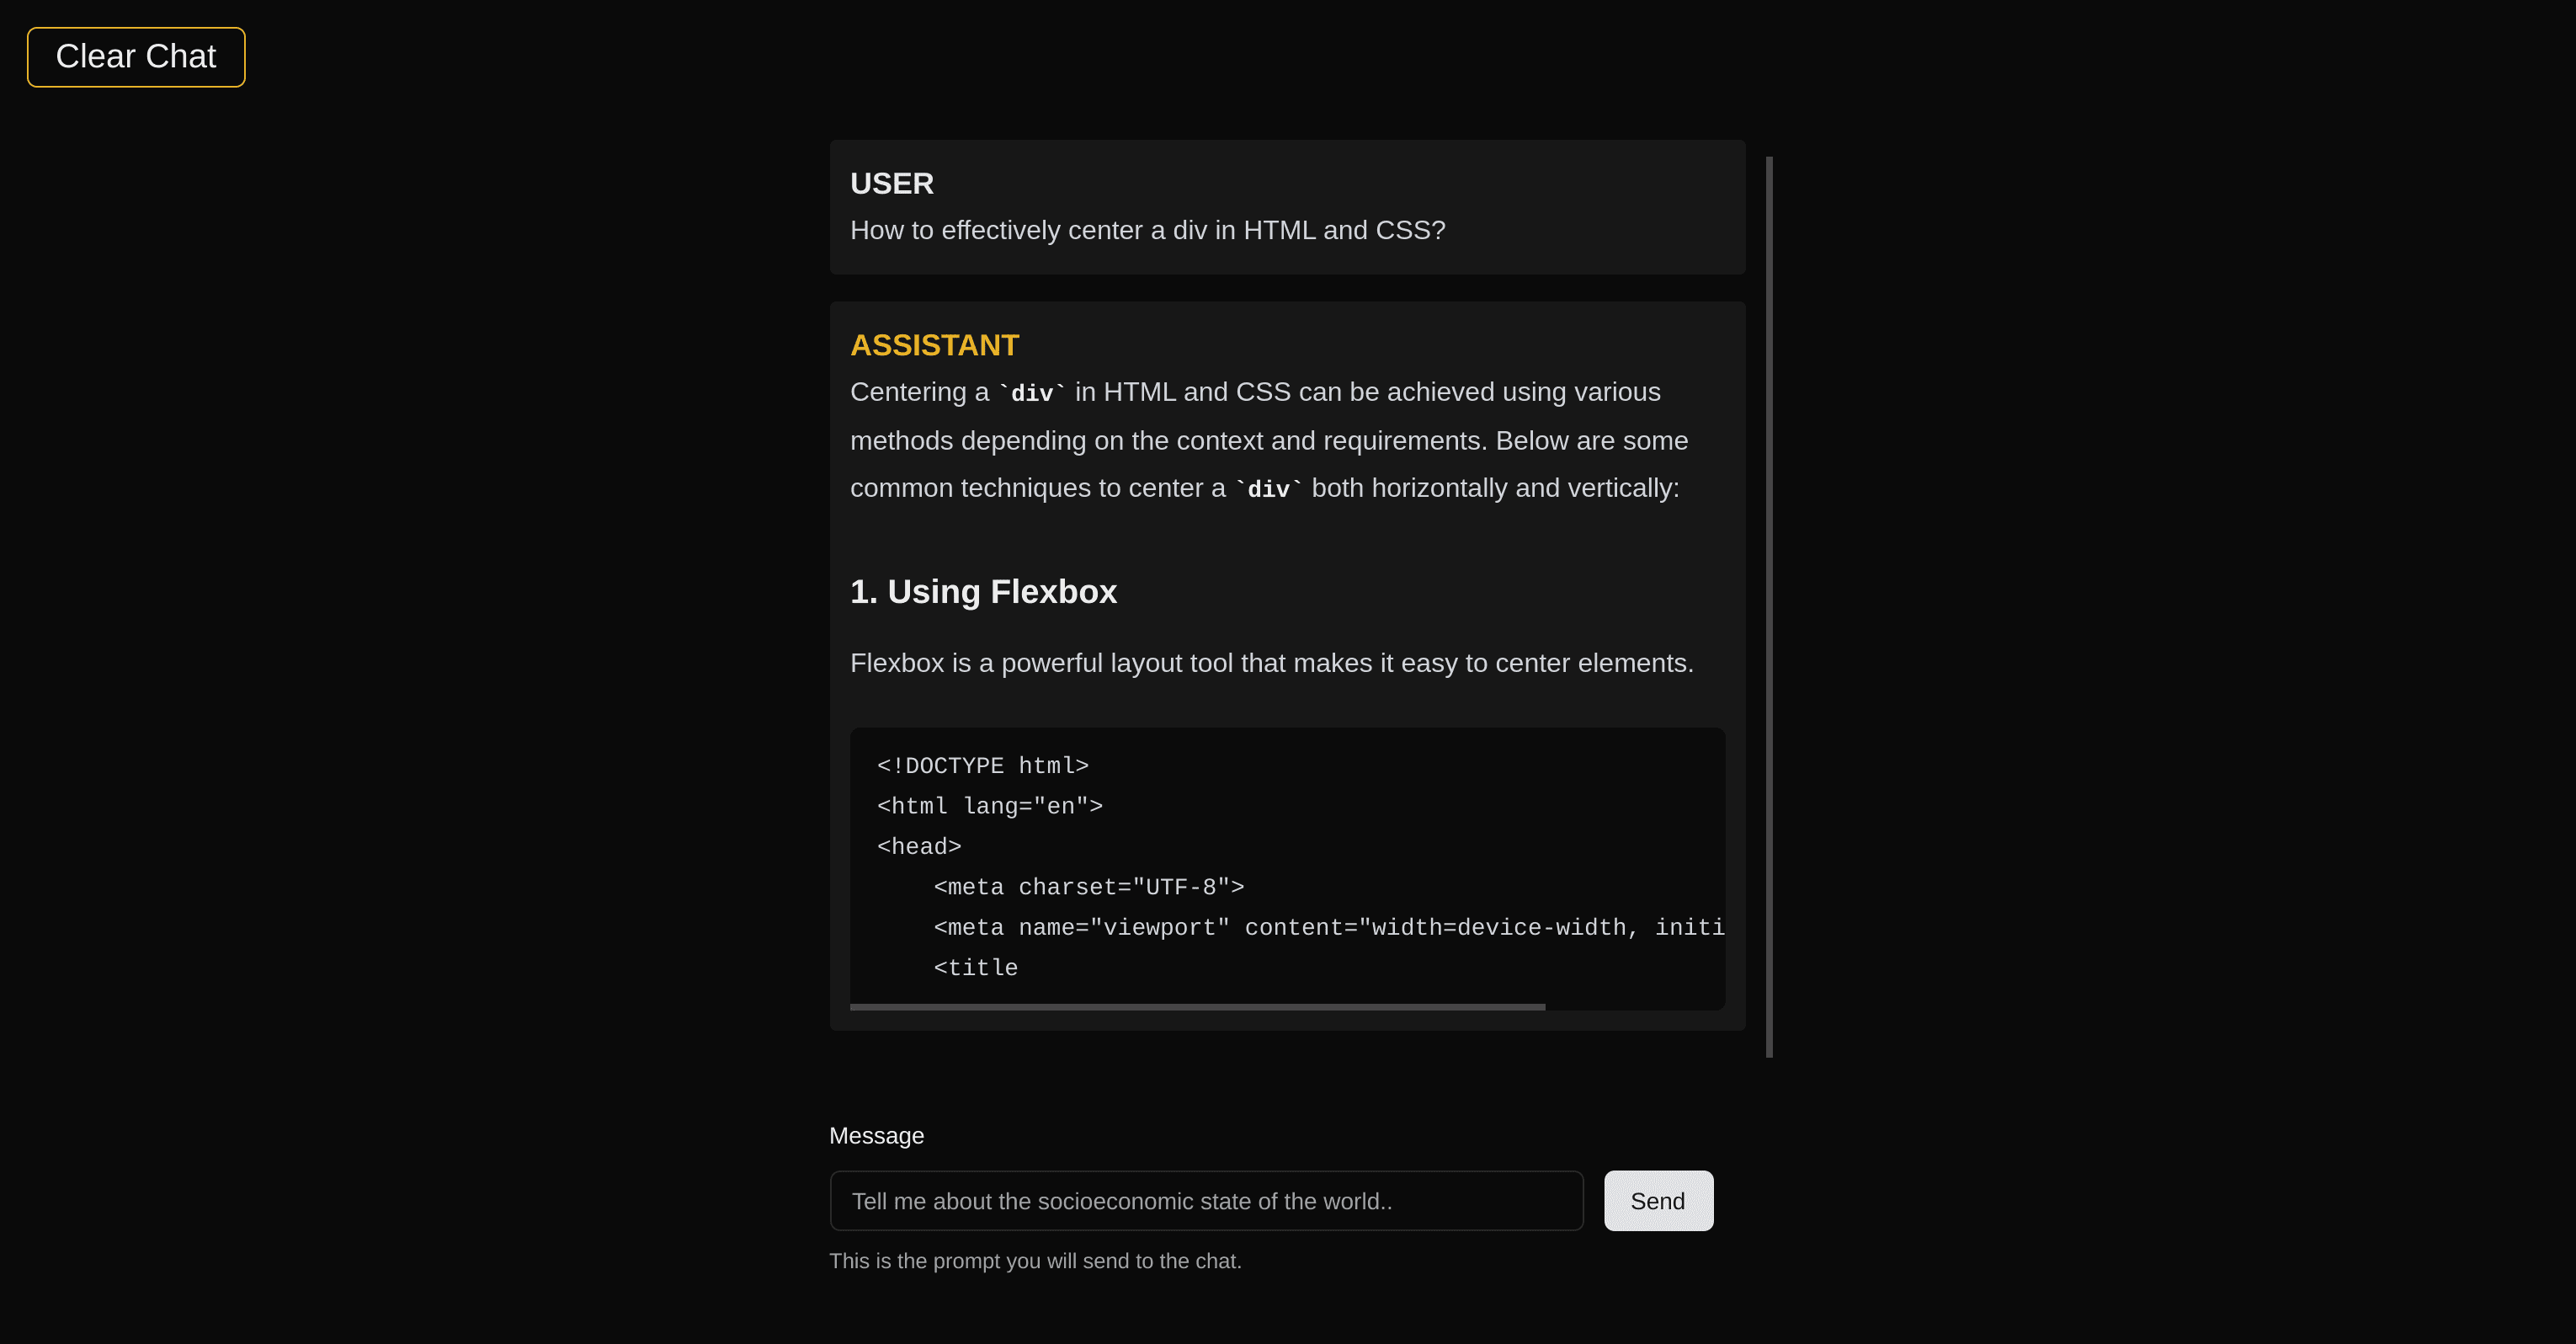
Task: Click the <!DOCTYPE html> code line
Action: pyautogui.click(x=982, y=766)
